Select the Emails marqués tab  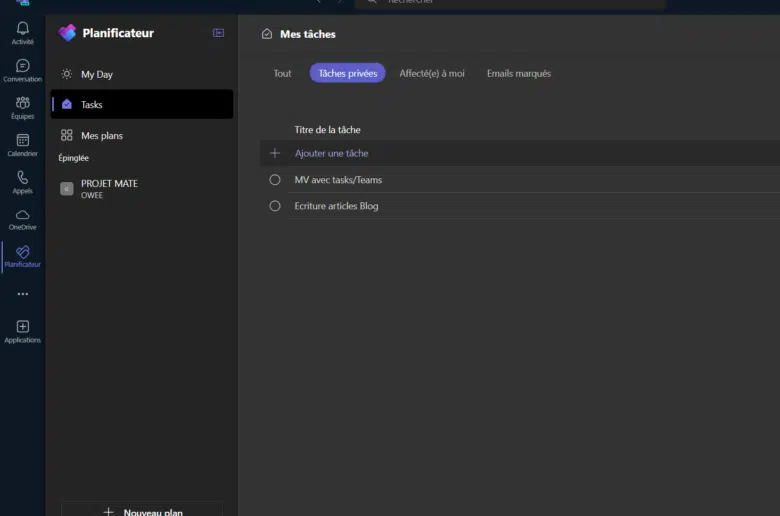(518, 73)
